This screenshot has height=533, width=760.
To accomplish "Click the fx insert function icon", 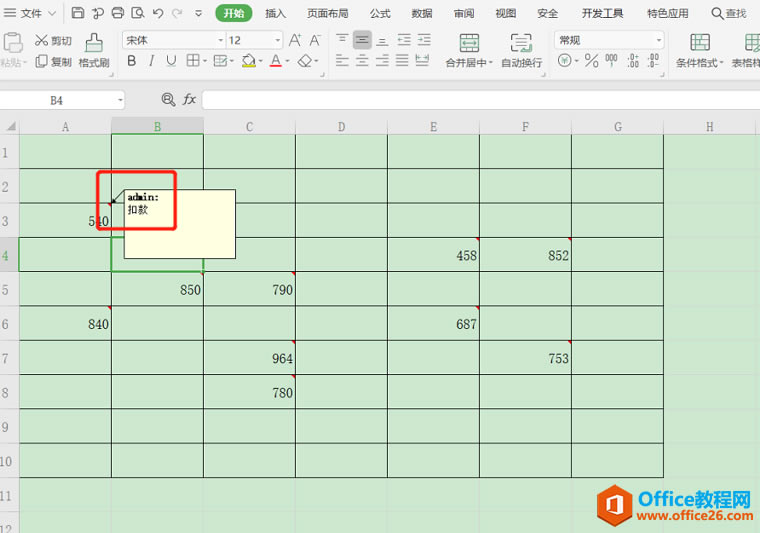I will [x=189, y=100].
